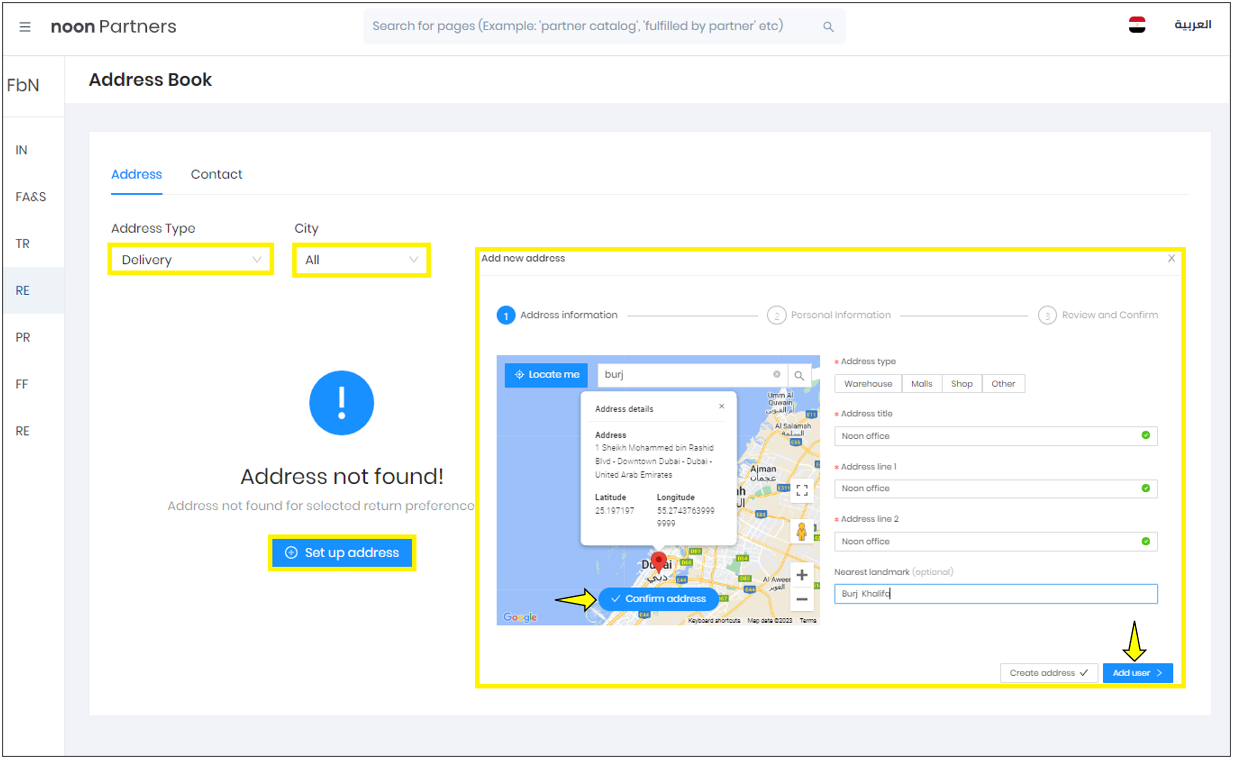Viewport: 1235px width, 759px height.
Task: Click the Egypt flag country icon
Action: [x=1137, y=25]
